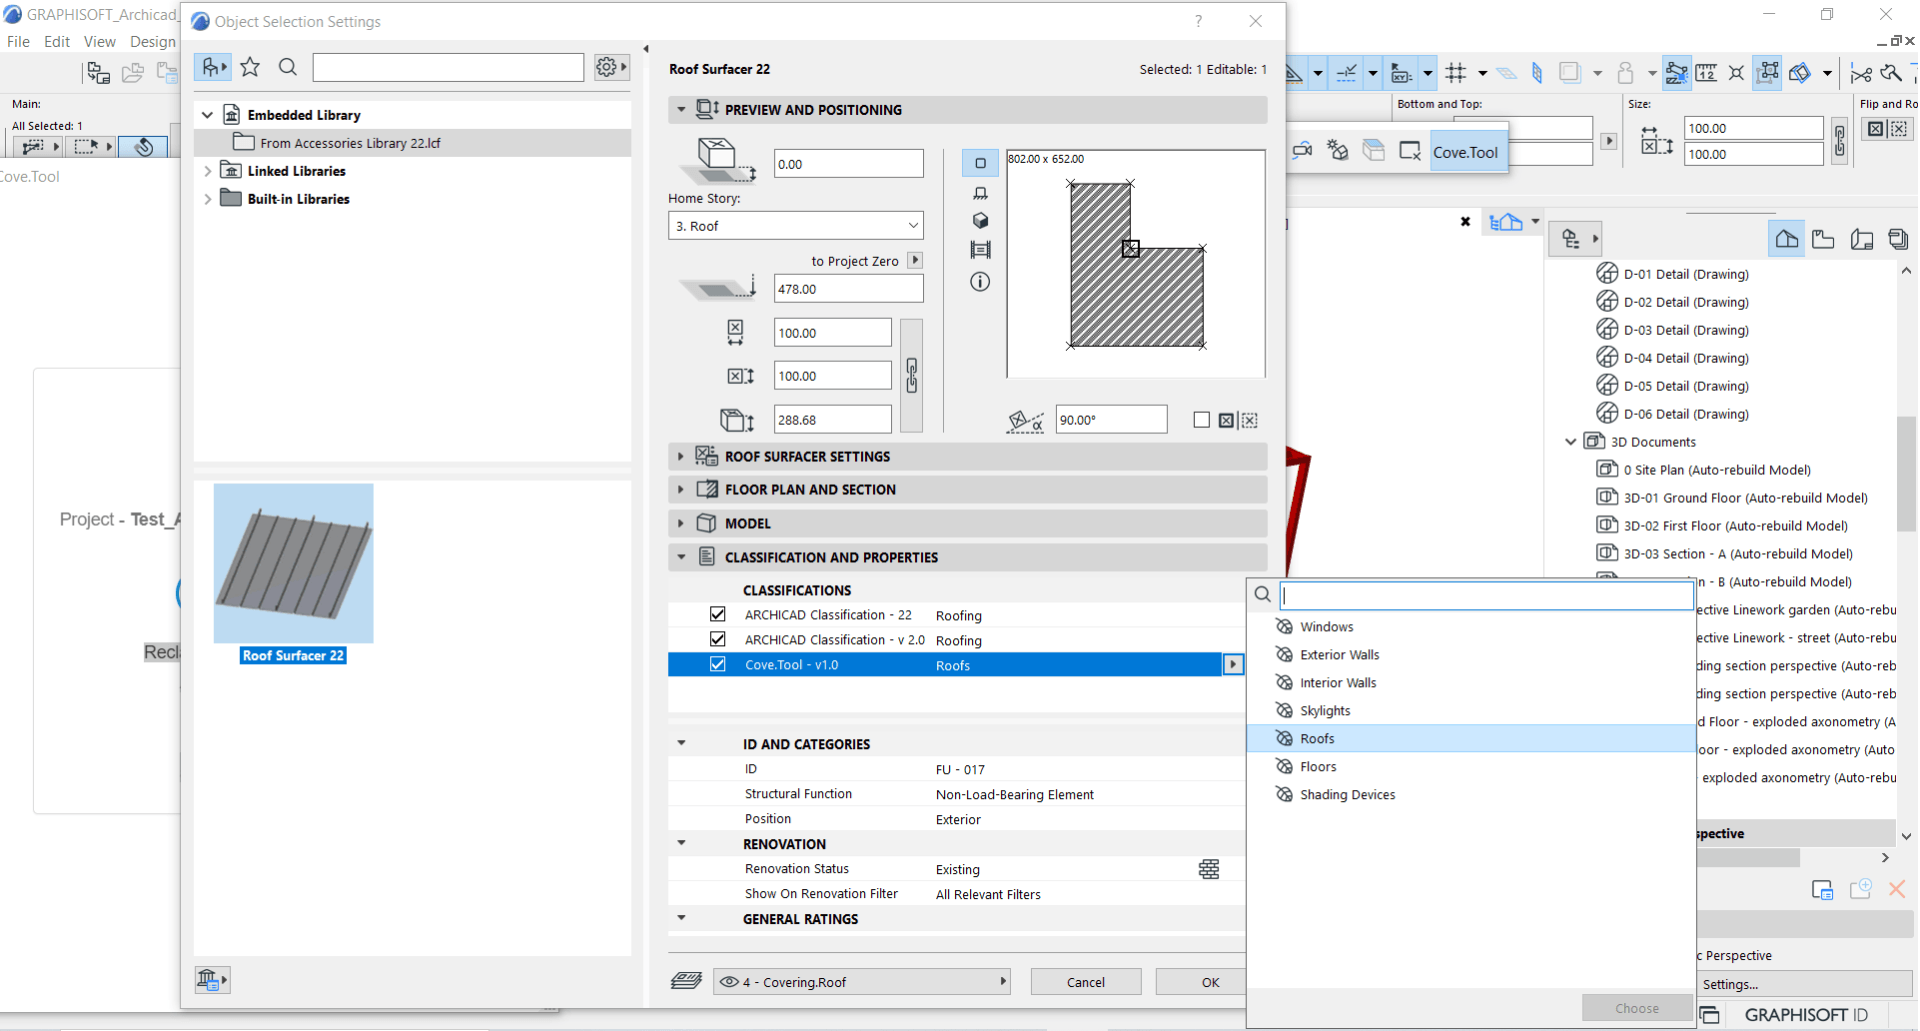Click the delete X icon below Navigator

1897,888
